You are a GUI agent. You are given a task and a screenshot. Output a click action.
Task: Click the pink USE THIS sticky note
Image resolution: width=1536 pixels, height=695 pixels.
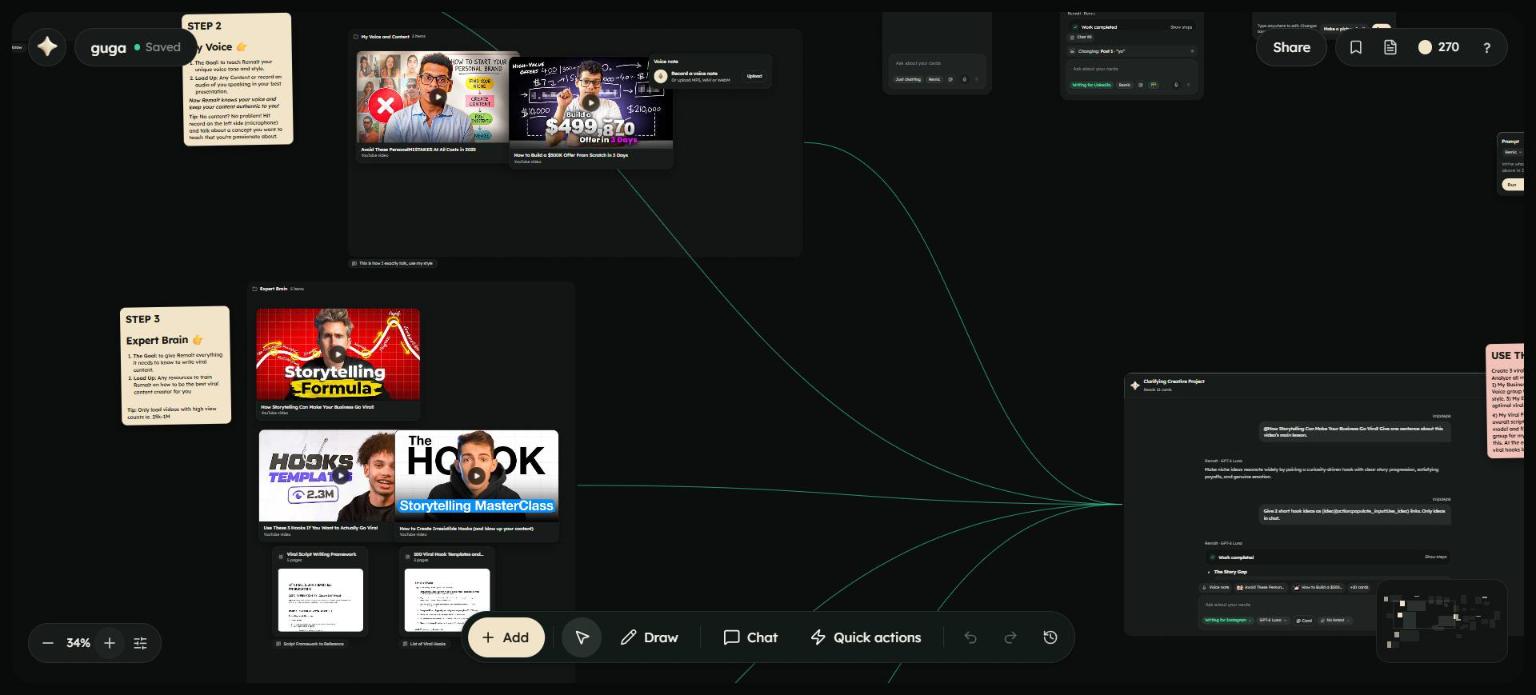pos(1505,400)
